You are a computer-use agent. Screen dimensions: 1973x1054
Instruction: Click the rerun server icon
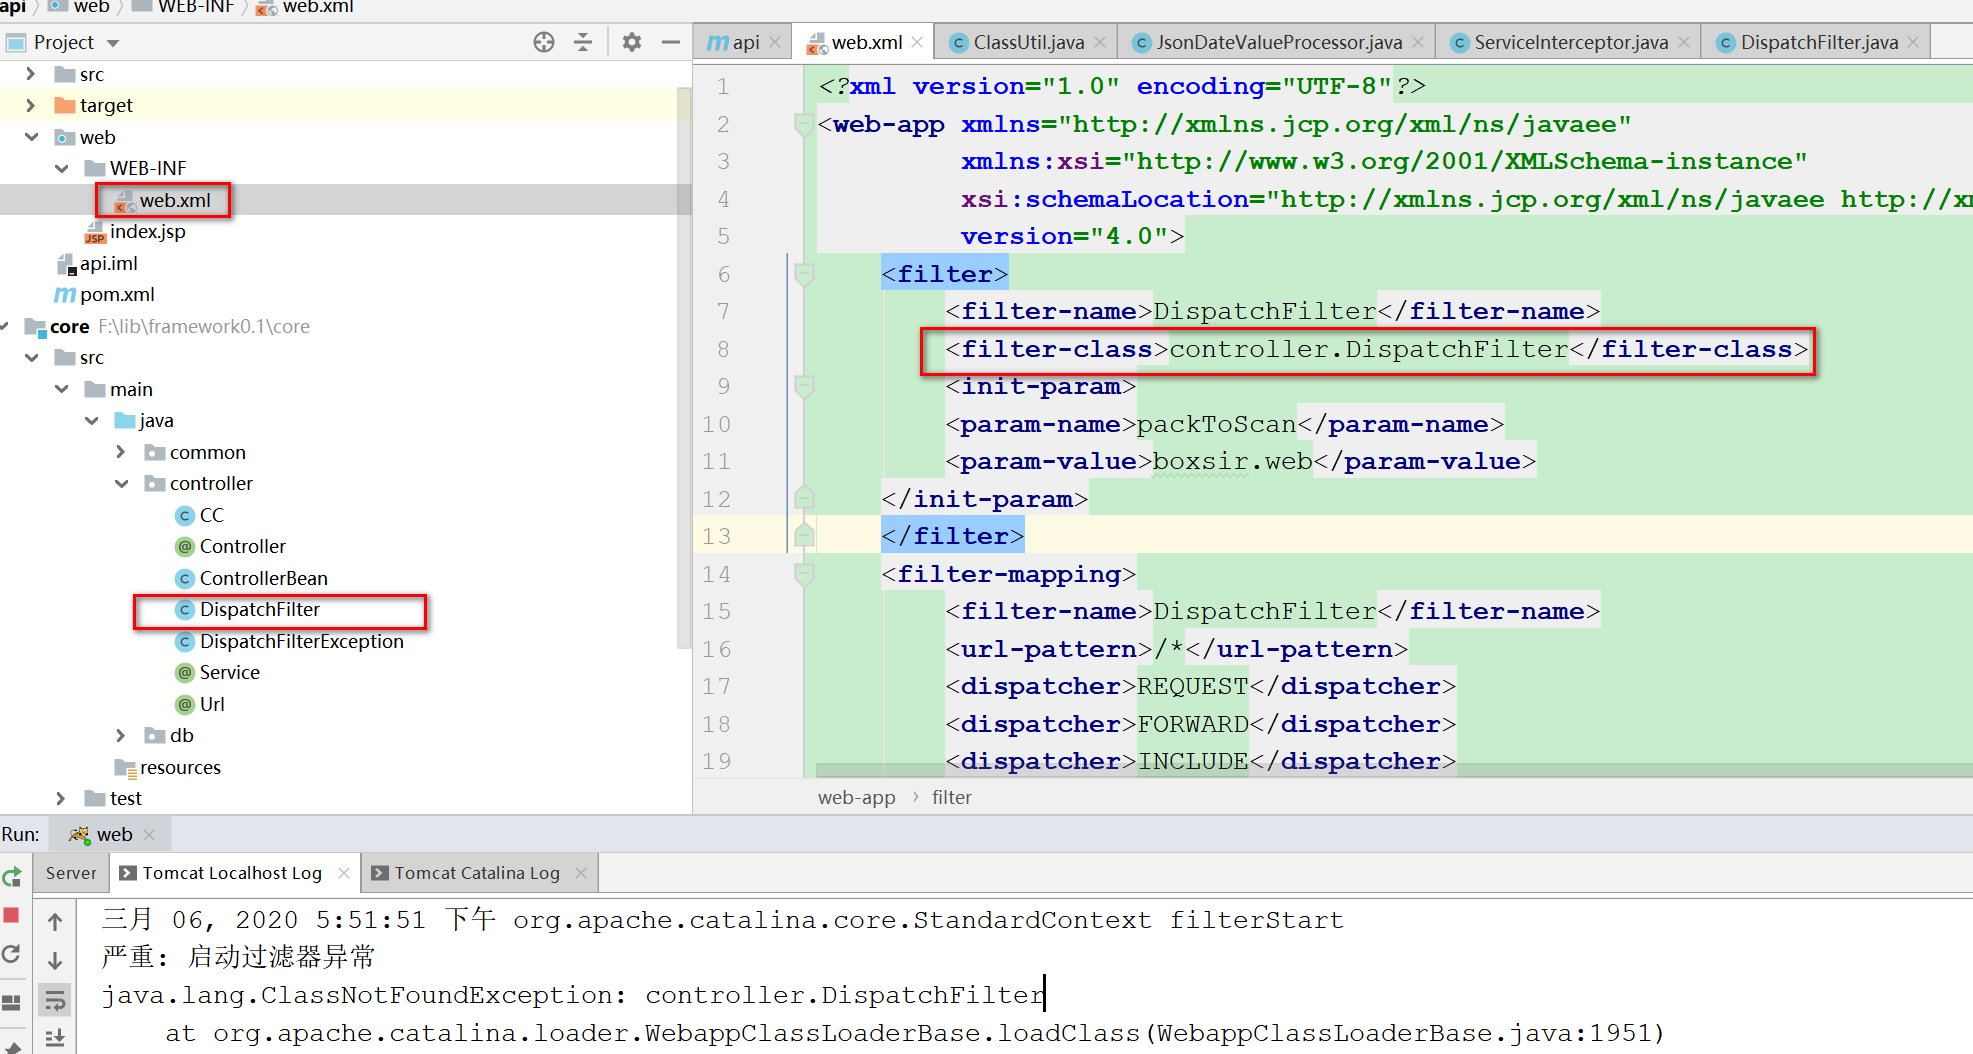pos(12,877)
